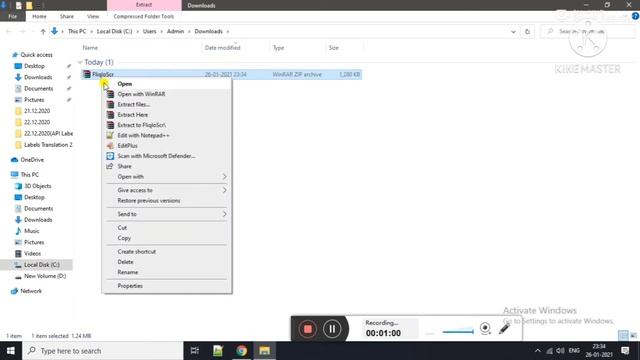Sort by Date modified column header

(x=222, y=48)
